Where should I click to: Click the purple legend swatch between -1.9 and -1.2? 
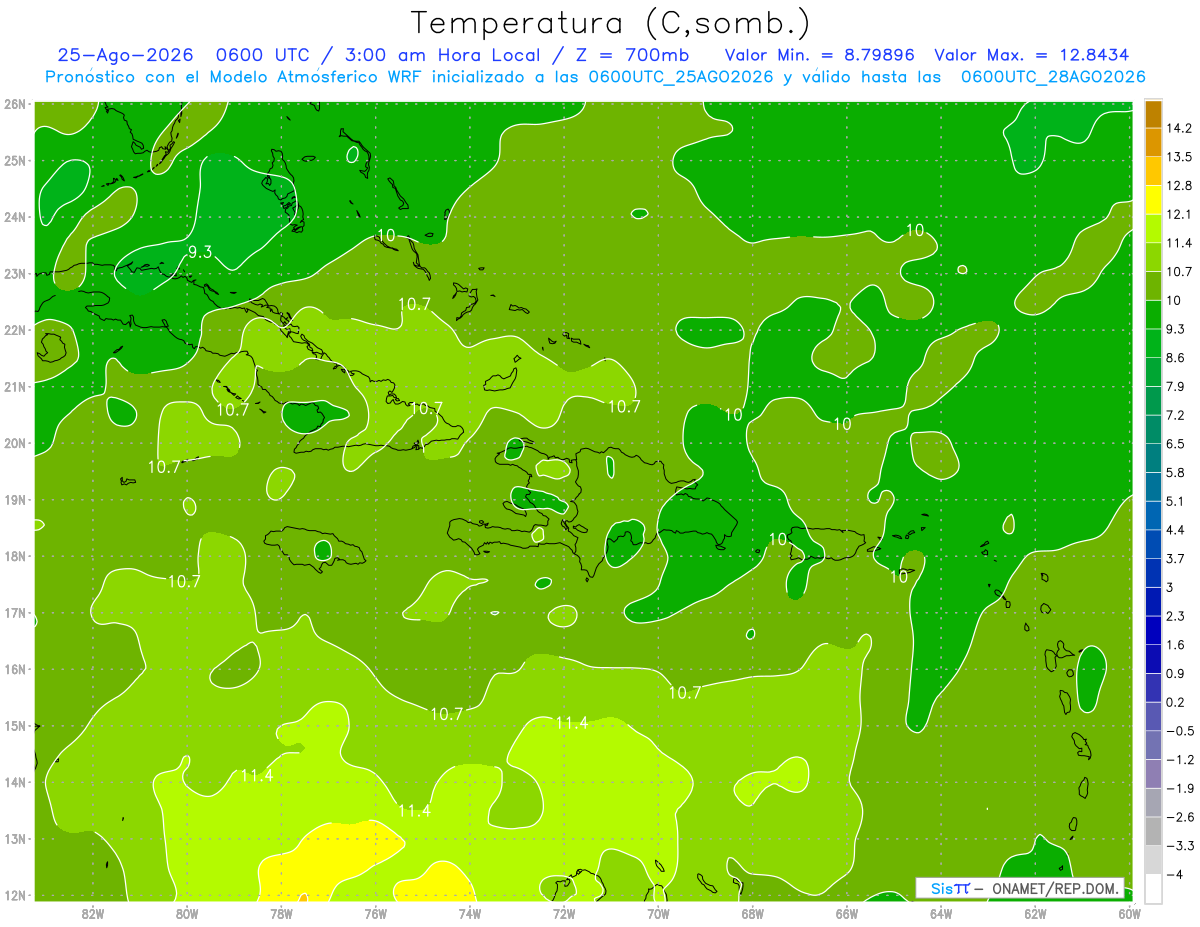click(1153, 773)
